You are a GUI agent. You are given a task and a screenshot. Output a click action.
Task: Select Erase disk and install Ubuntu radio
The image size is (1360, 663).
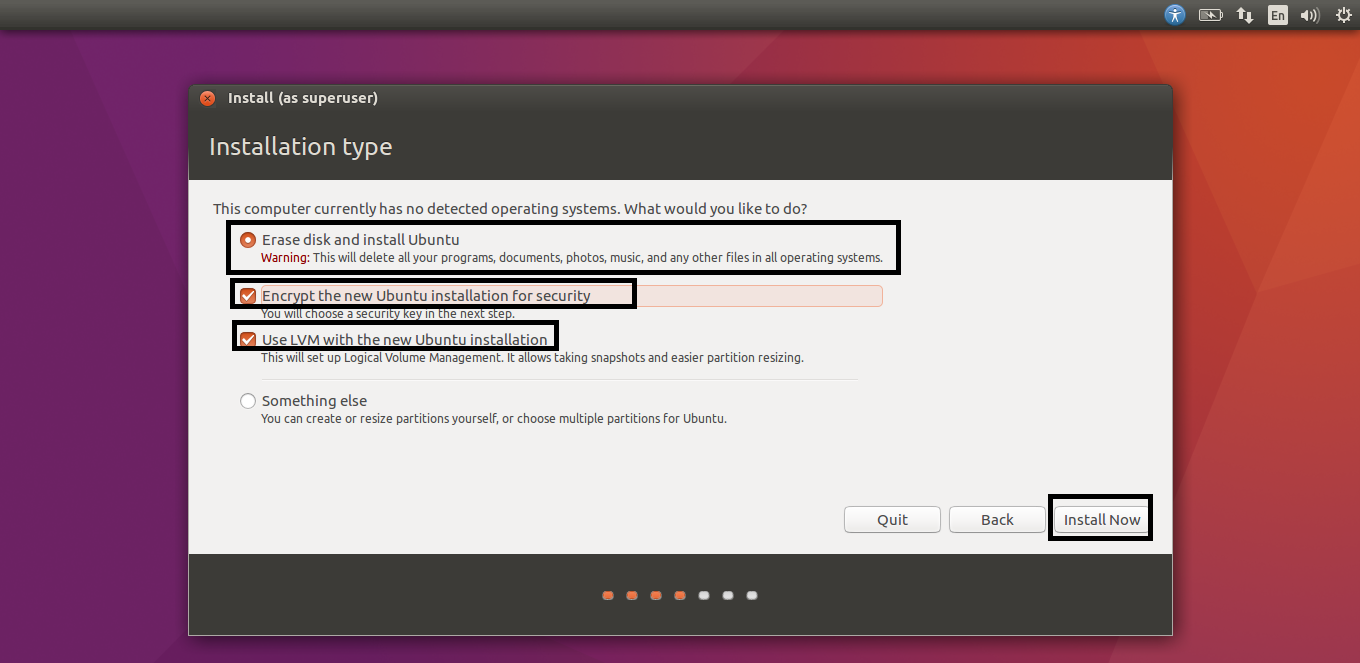click(x=248, y=240)
